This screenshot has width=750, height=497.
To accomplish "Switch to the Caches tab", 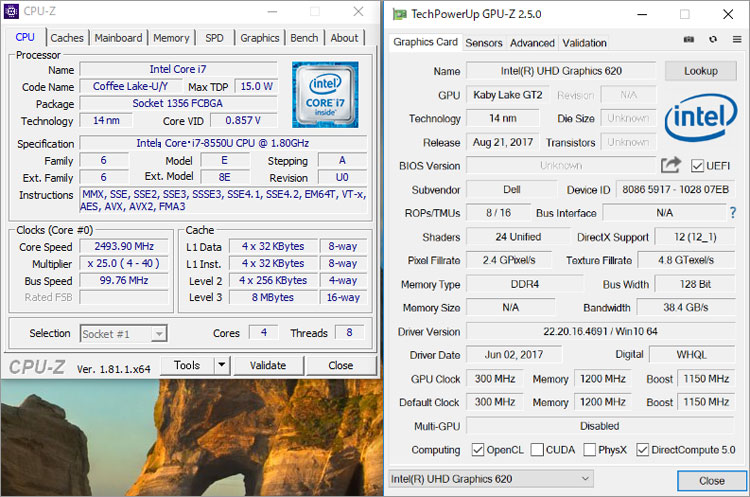I will pos(67,38).
